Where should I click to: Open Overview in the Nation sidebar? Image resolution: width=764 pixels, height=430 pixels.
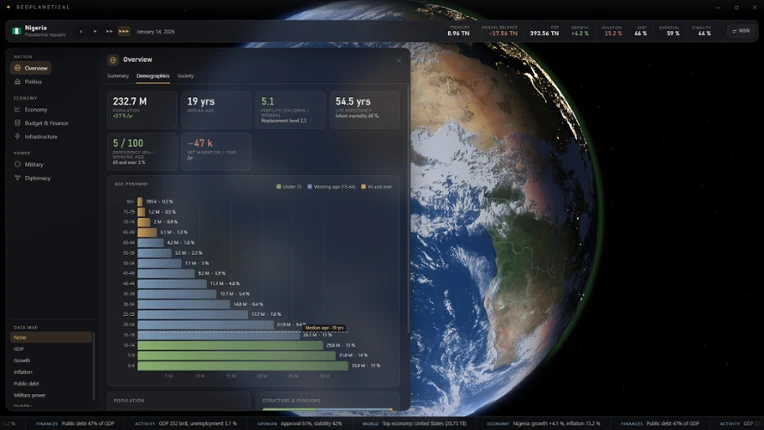(31, 68)
